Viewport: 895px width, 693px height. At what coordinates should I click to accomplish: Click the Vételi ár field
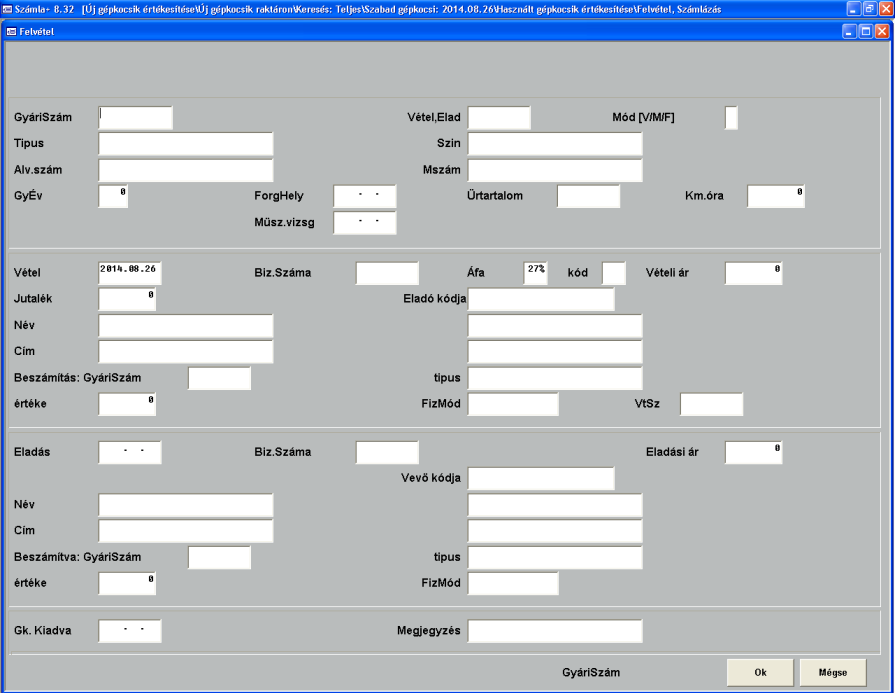pos(753,273)
